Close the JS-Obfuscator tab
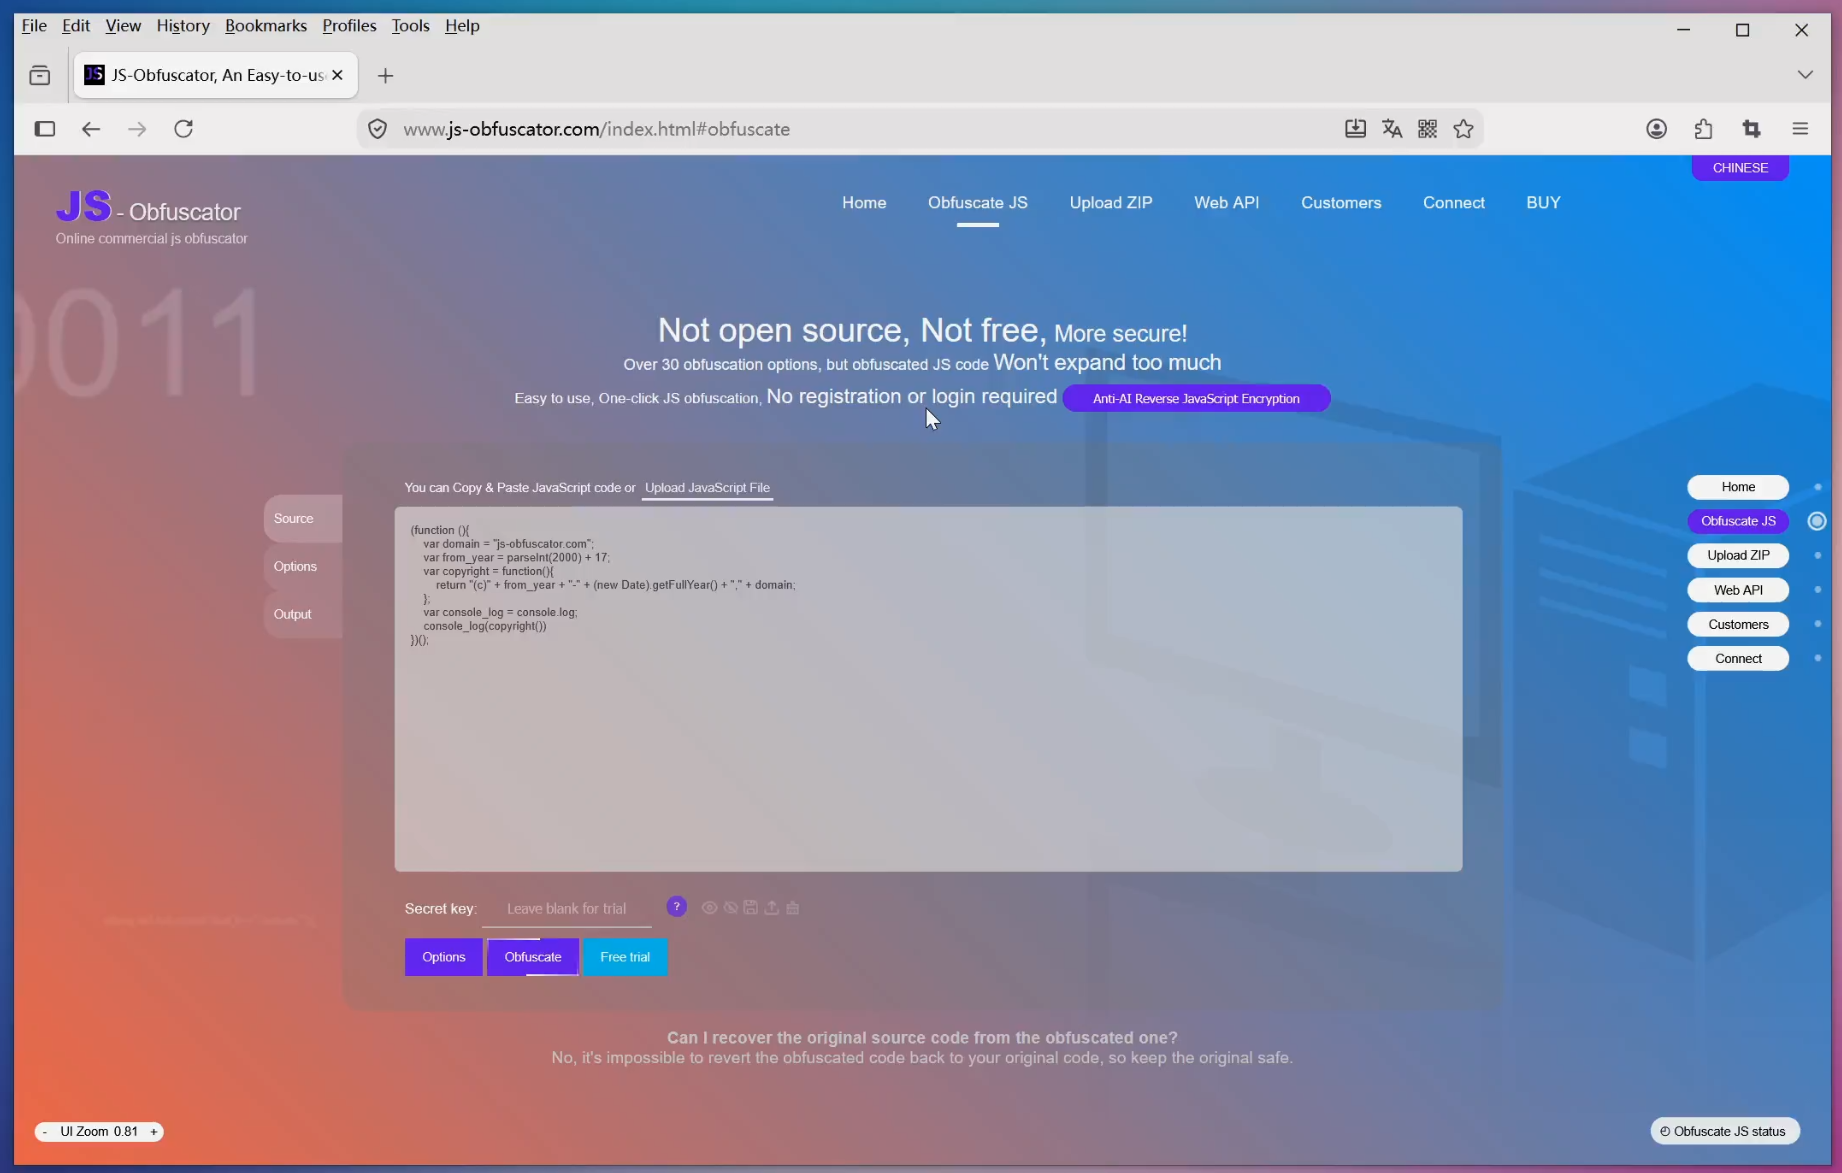Viewport: 1842px width, 1173px height. [337, 75]
